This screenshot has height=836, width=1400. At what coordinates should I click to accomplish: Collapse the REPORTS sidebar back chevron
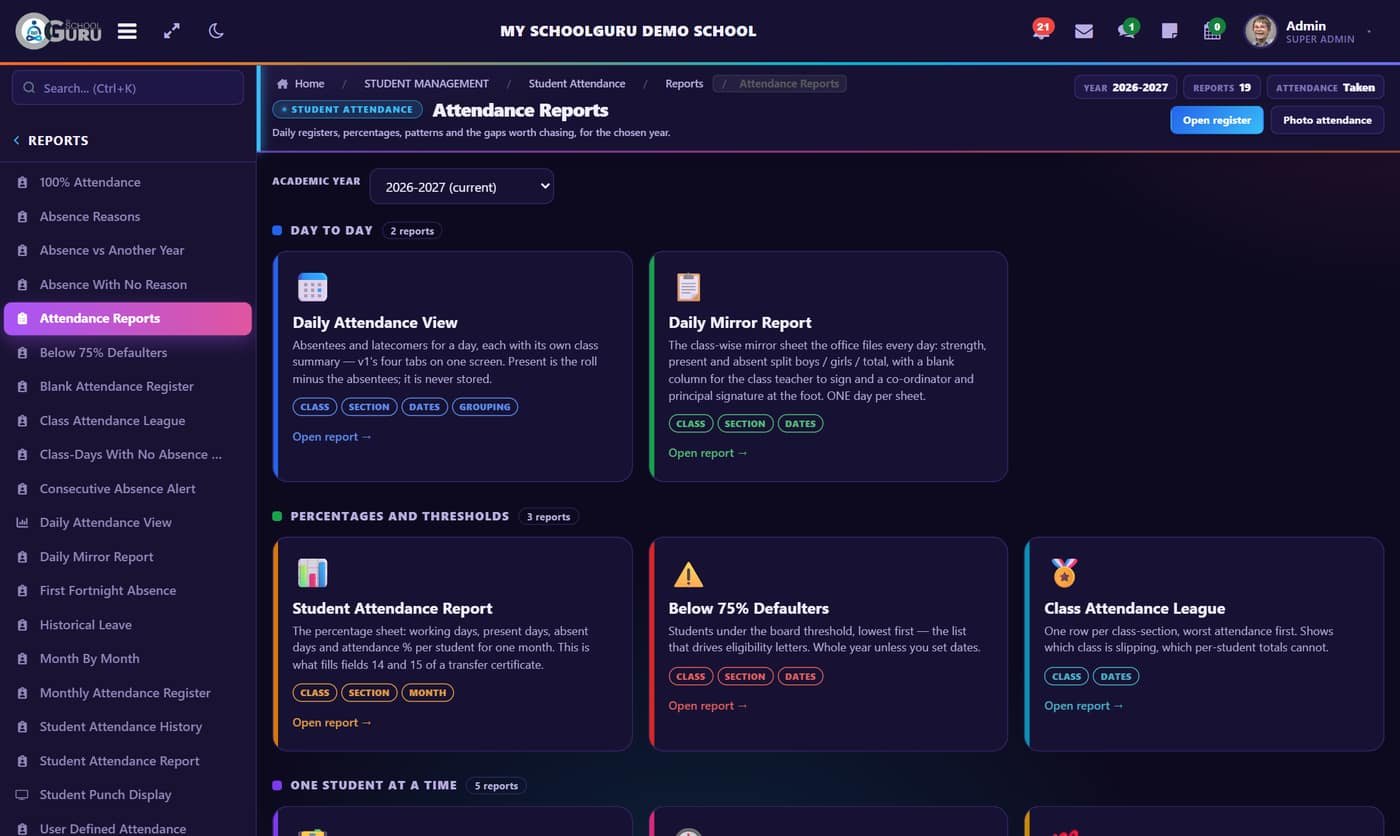click(x=16, y=141)
